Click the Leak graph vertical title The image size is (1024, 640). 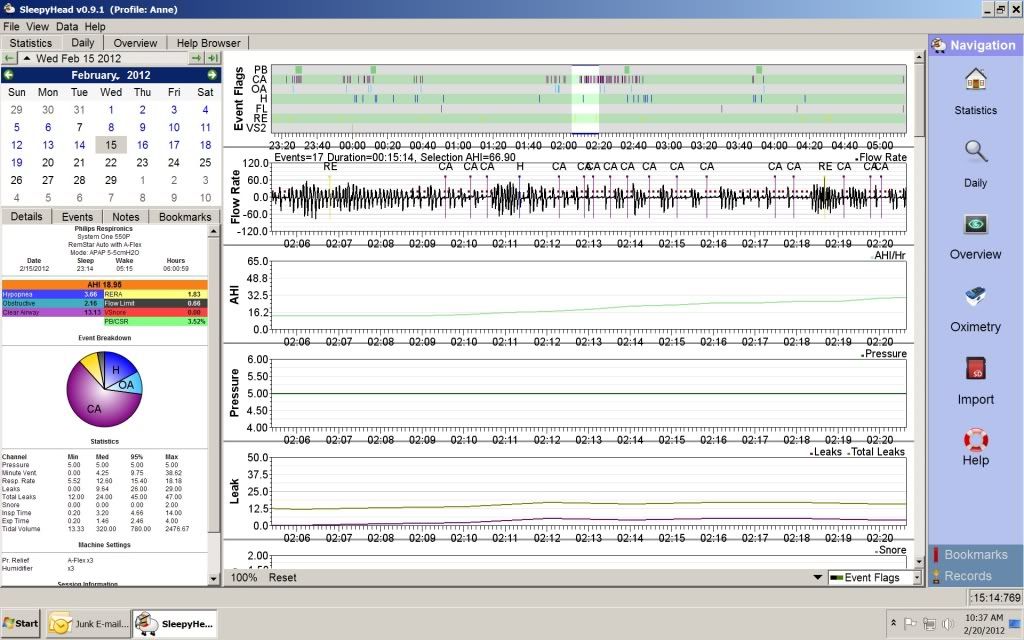(x=235, y=491)
